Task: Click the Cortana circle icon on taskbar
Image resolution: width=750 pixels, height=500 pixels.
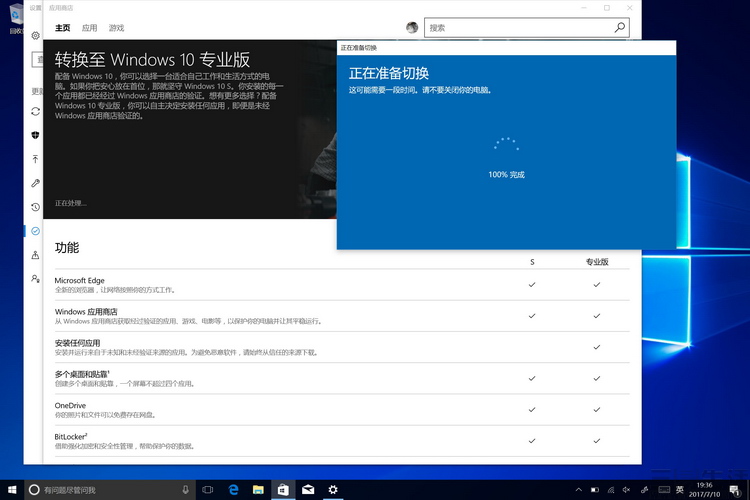Action: [33, 489]
